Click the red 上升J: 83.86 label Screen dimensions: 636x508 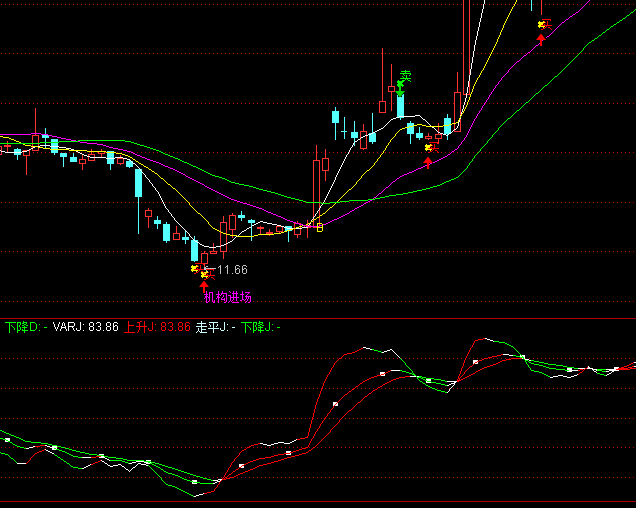[157, 327]
